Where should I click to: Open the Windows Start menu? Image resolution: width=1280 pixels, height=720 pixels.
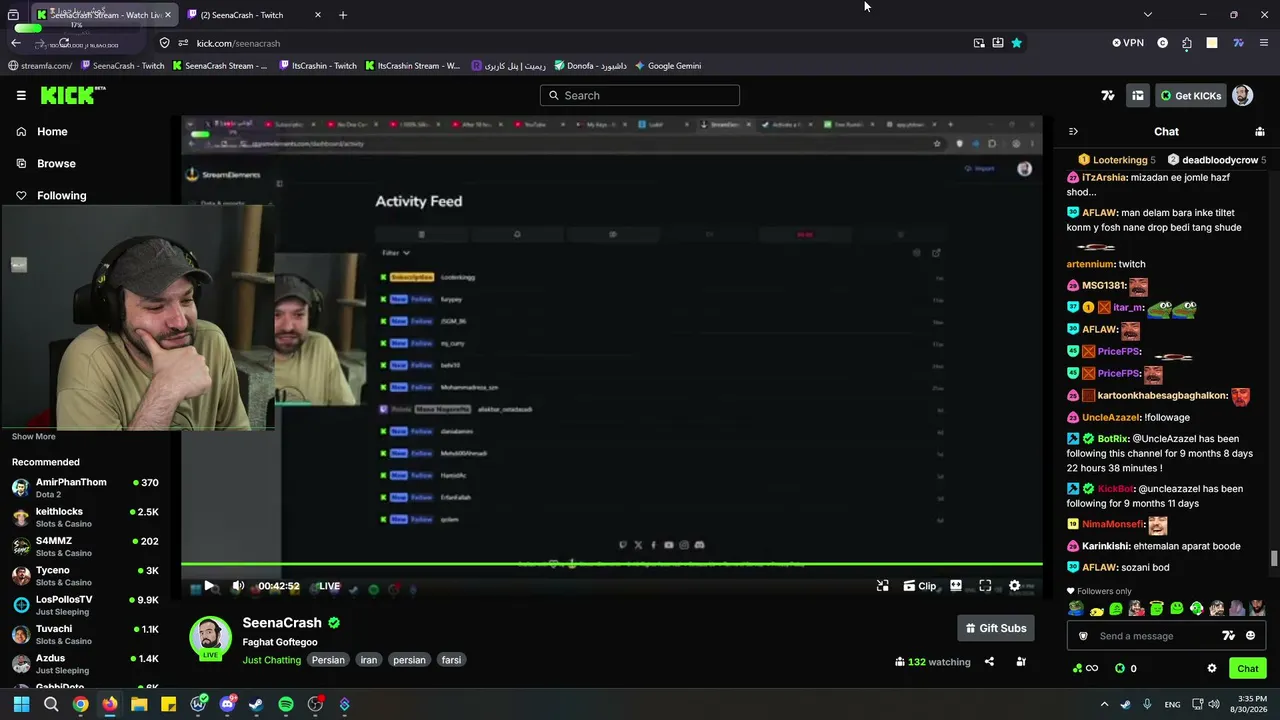pos(21,704)
